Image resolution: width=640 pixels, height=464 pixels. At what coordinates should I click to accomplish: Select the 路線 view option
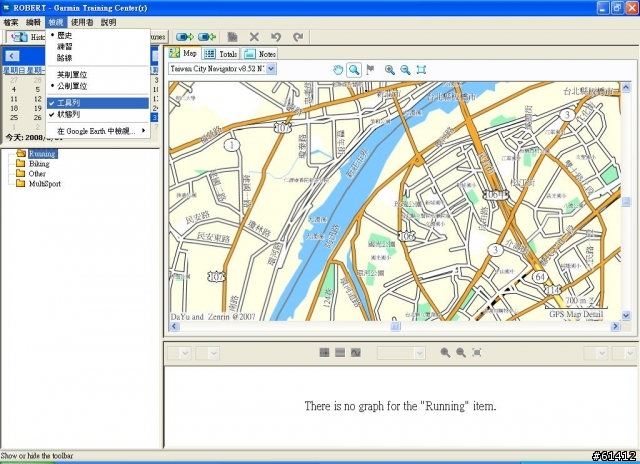click(x=98, y=58)
